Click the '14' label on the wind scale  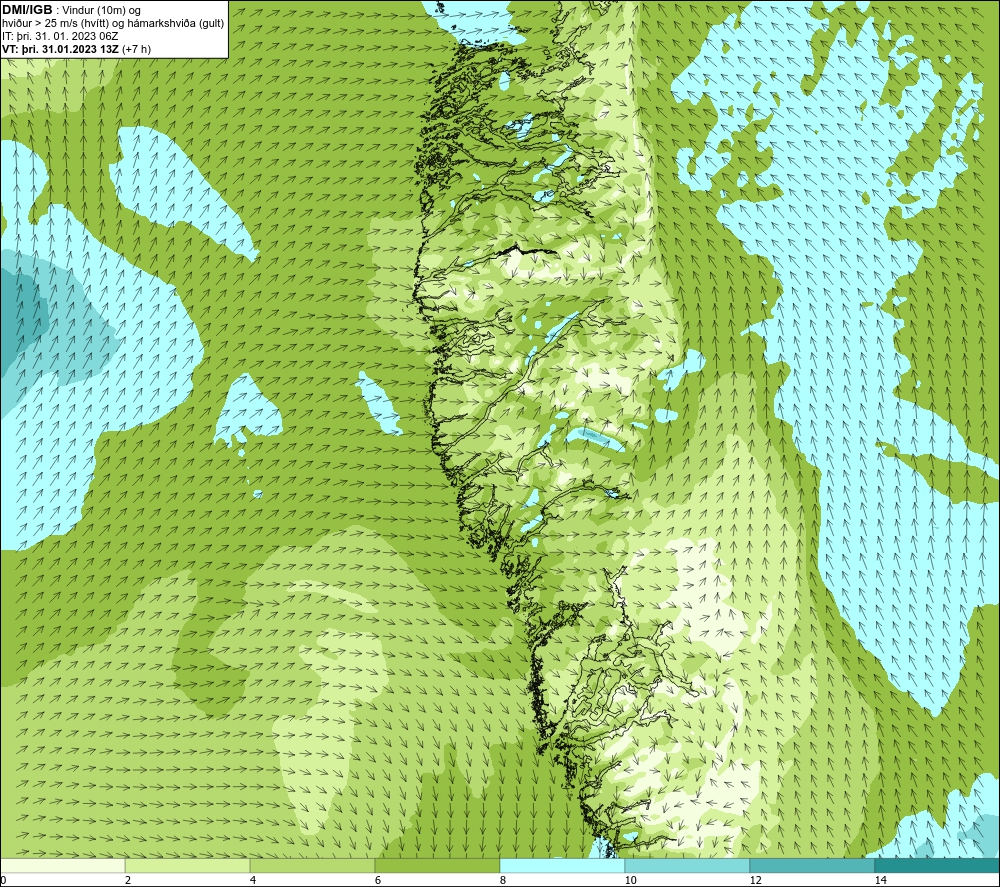tap(880, 880)
